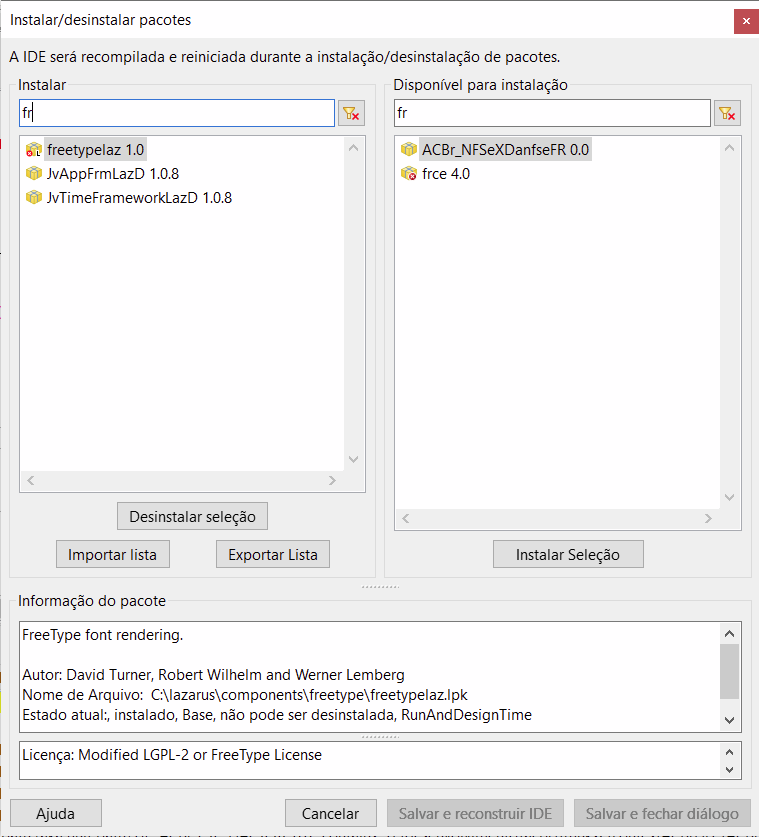Select JvAppFrmLazD 1.0.8 package
This screenshot has height=837, width=759.
tap(113, 174)
